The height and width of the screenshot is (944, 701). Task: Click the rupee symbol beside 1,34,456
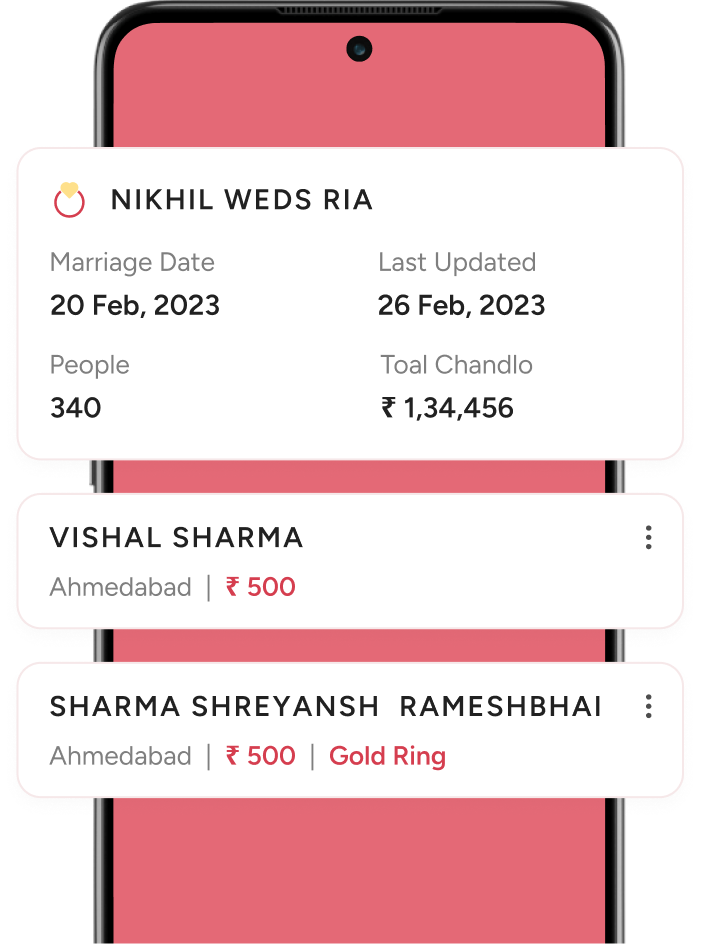(388, 408)
